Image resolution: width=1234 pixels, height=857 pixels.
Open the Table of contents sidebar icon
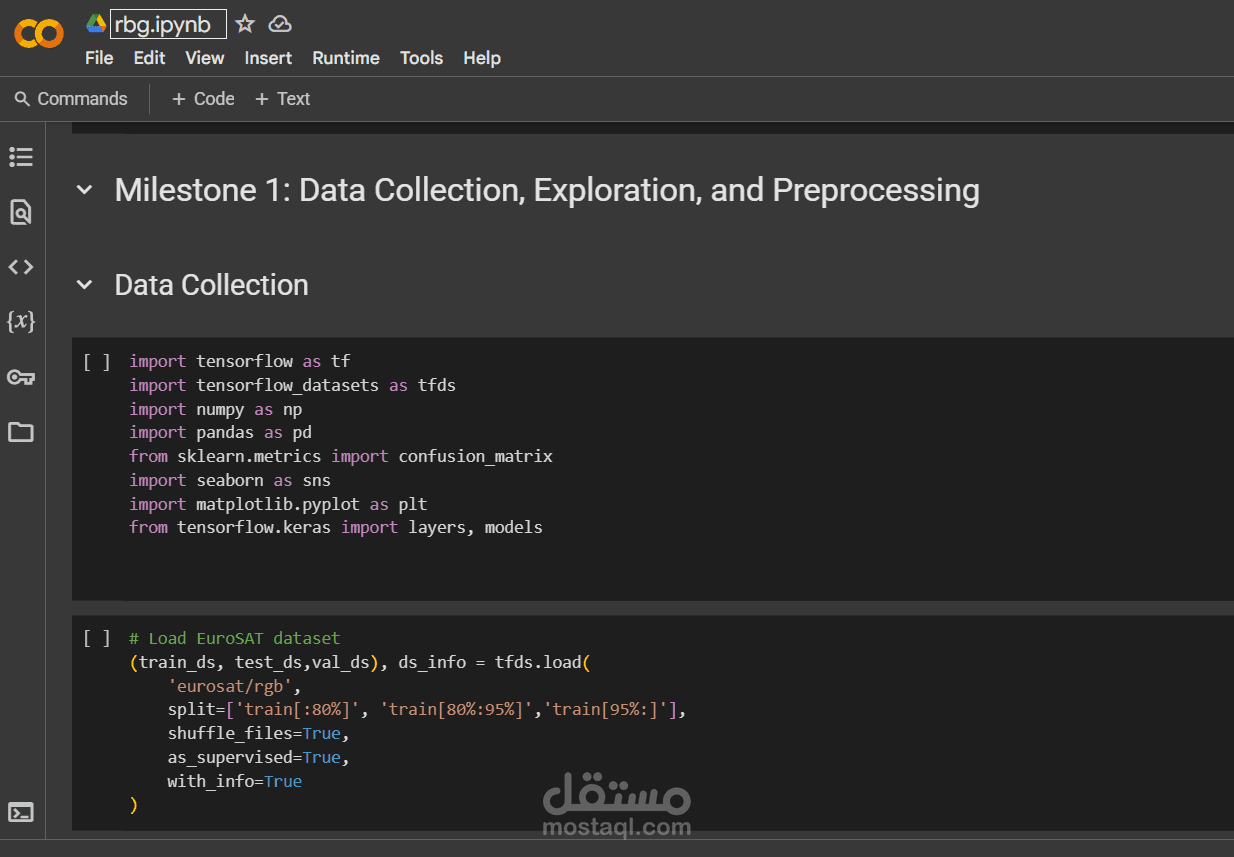(21, 157)
